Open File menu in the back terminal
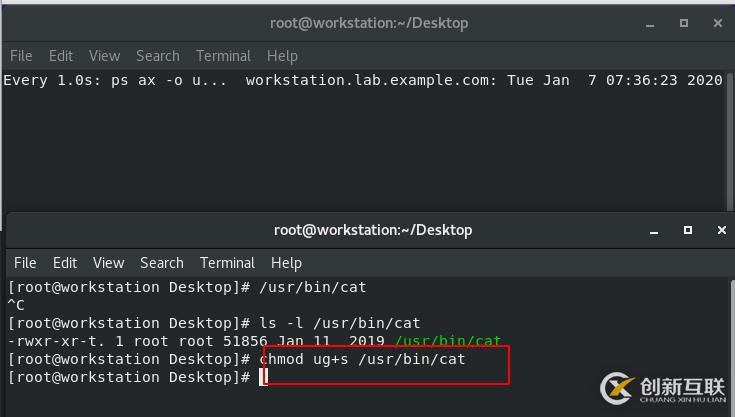 (x=21, y=56)
